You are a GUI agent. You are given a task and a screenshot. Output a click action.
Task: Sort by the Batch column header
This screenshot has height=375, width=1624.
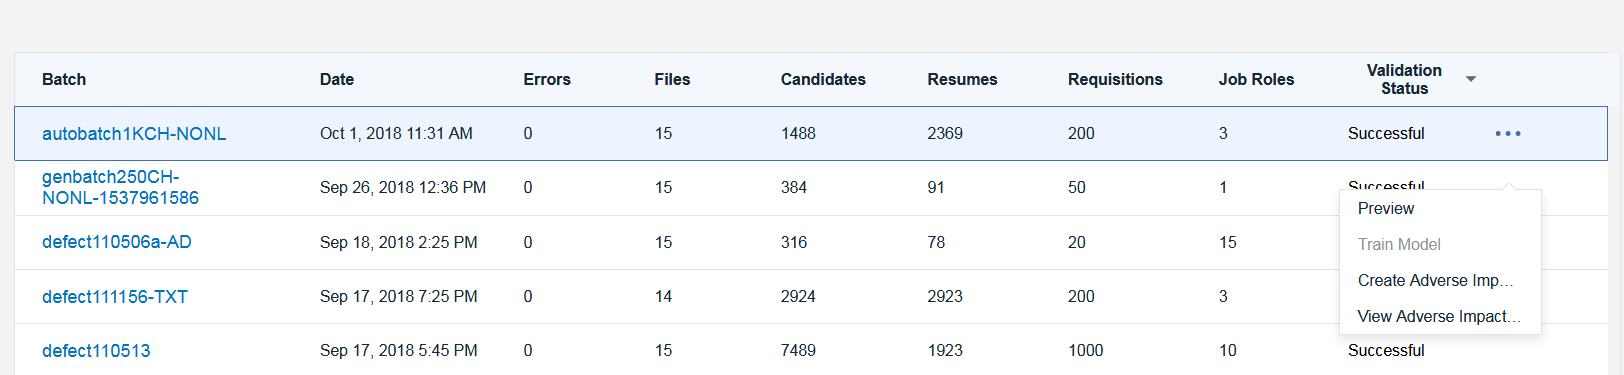click(64, 79)
